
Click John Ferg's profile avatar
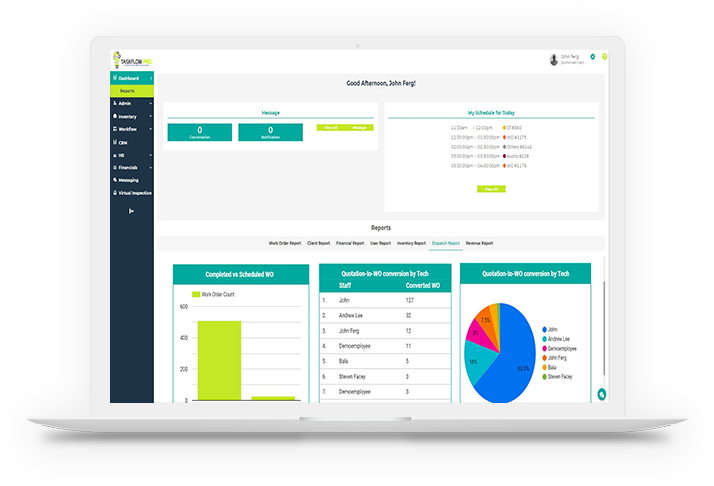(554, 58)
